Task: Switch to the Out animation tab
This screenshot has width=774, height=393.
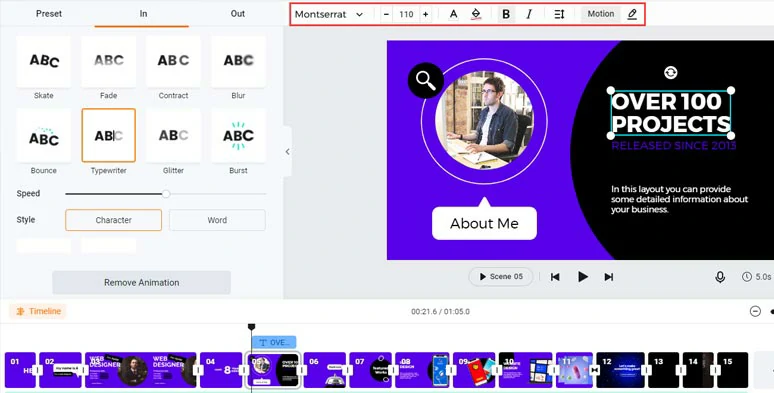Action: coord(237,14)
